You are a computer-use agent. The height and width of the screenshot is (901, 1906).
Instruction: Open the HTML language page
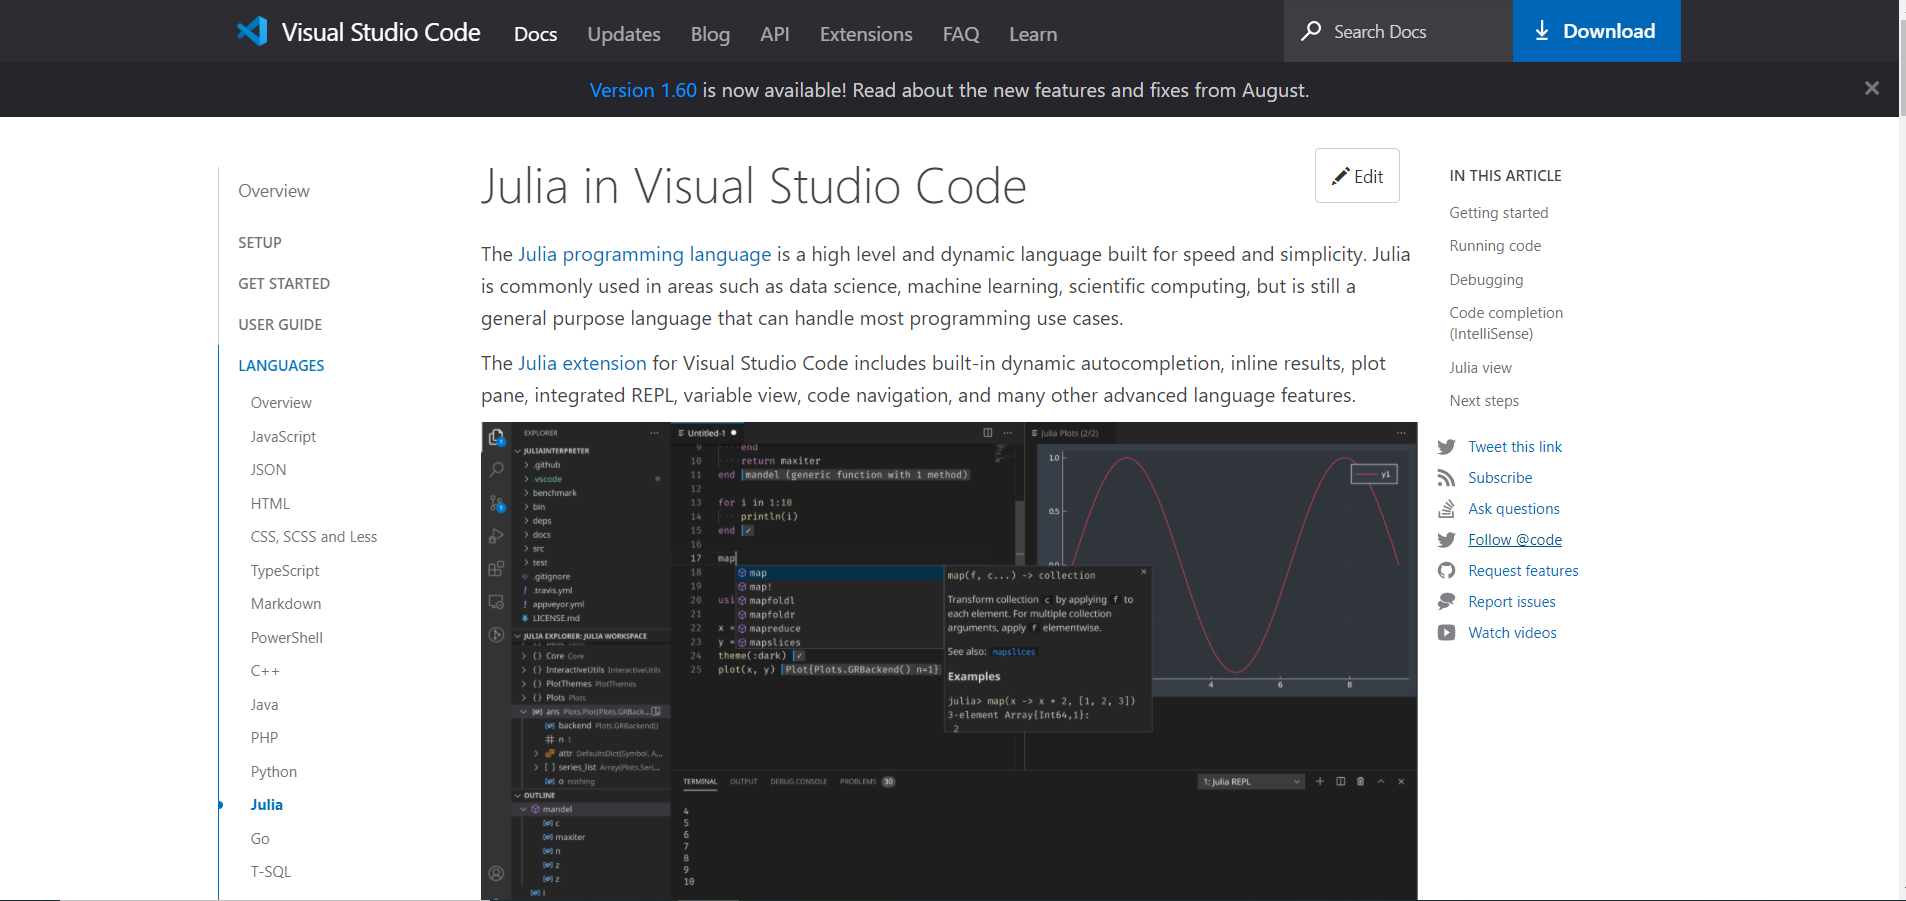(x=270, y=504)
